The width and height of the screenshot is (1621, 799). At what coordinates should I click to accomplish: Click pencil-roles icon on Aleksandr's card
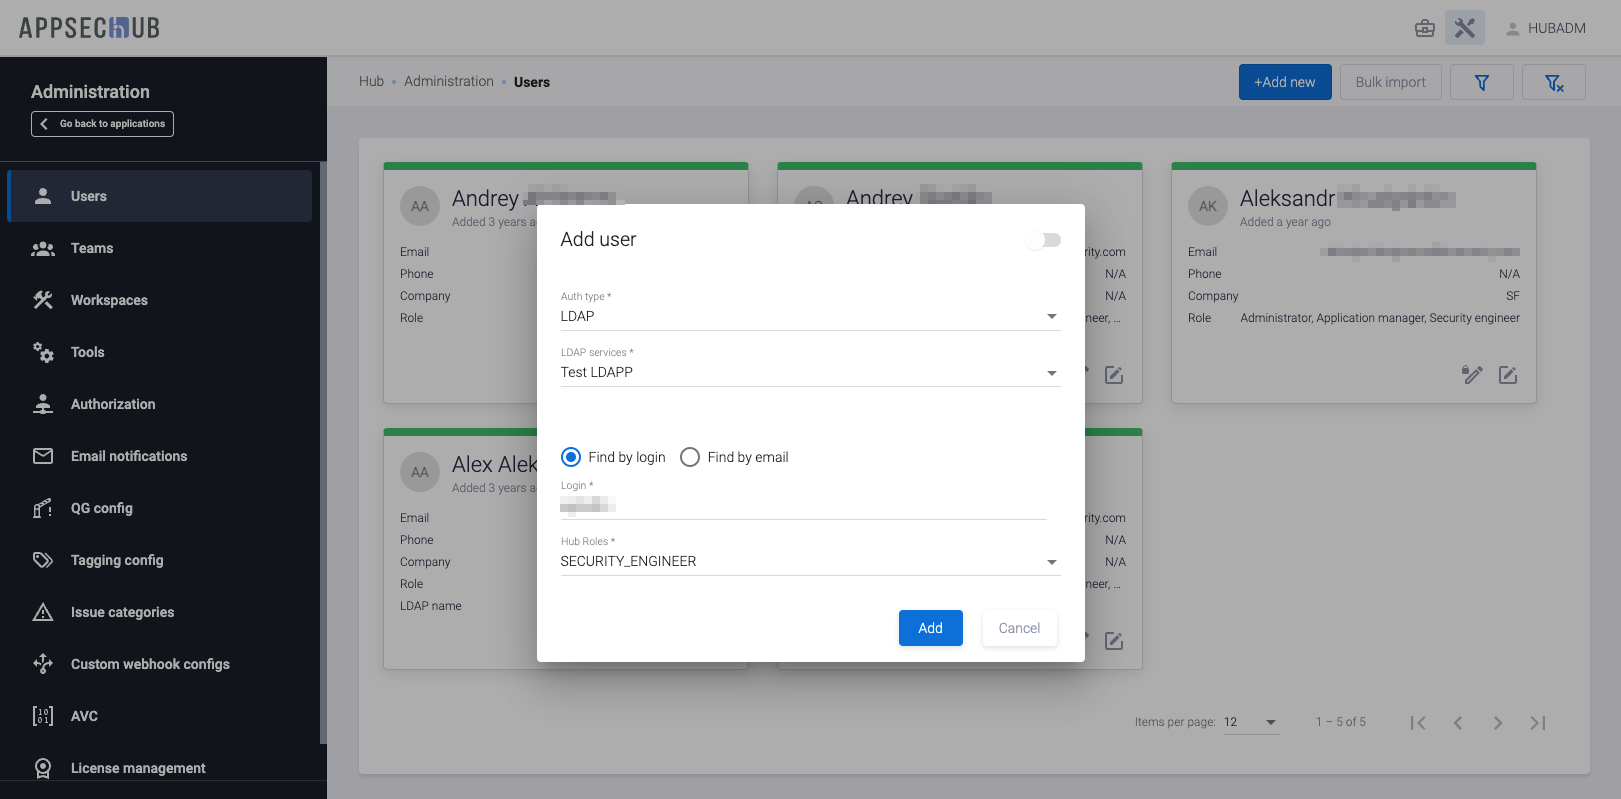[x=1471, y=375]
